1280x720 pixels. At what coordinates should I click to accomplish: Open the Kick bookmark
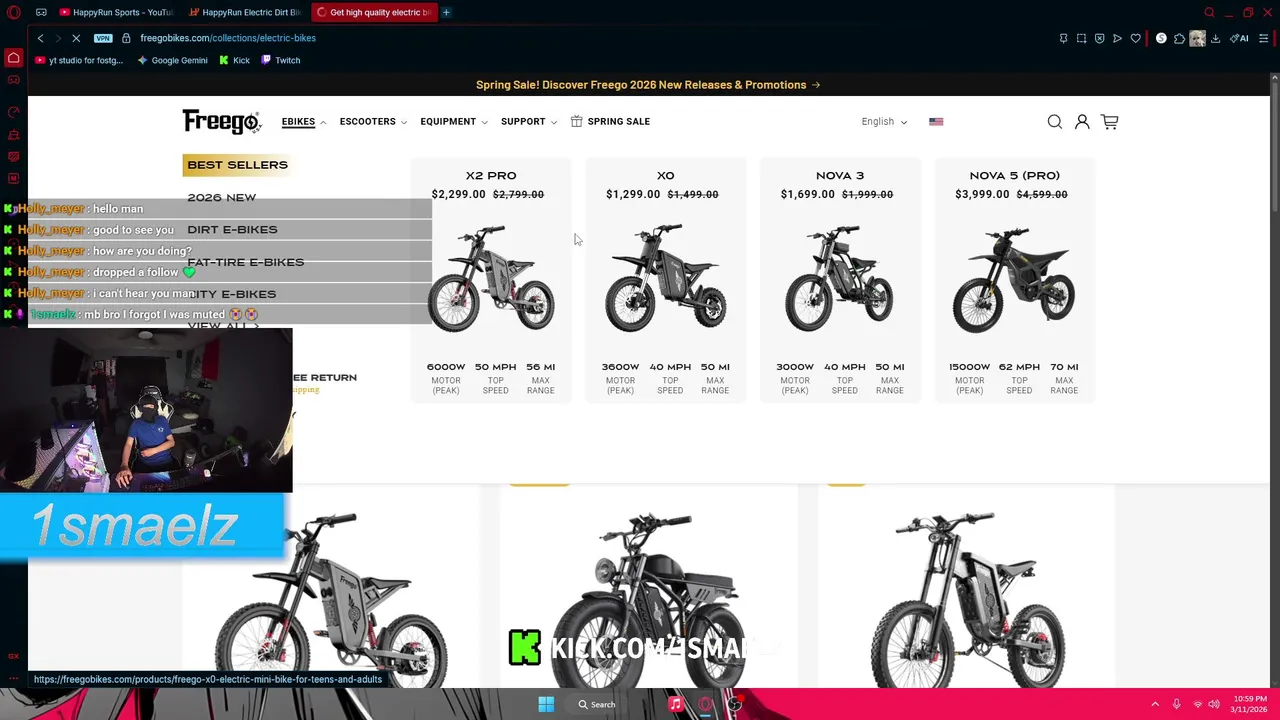[235, 60]
